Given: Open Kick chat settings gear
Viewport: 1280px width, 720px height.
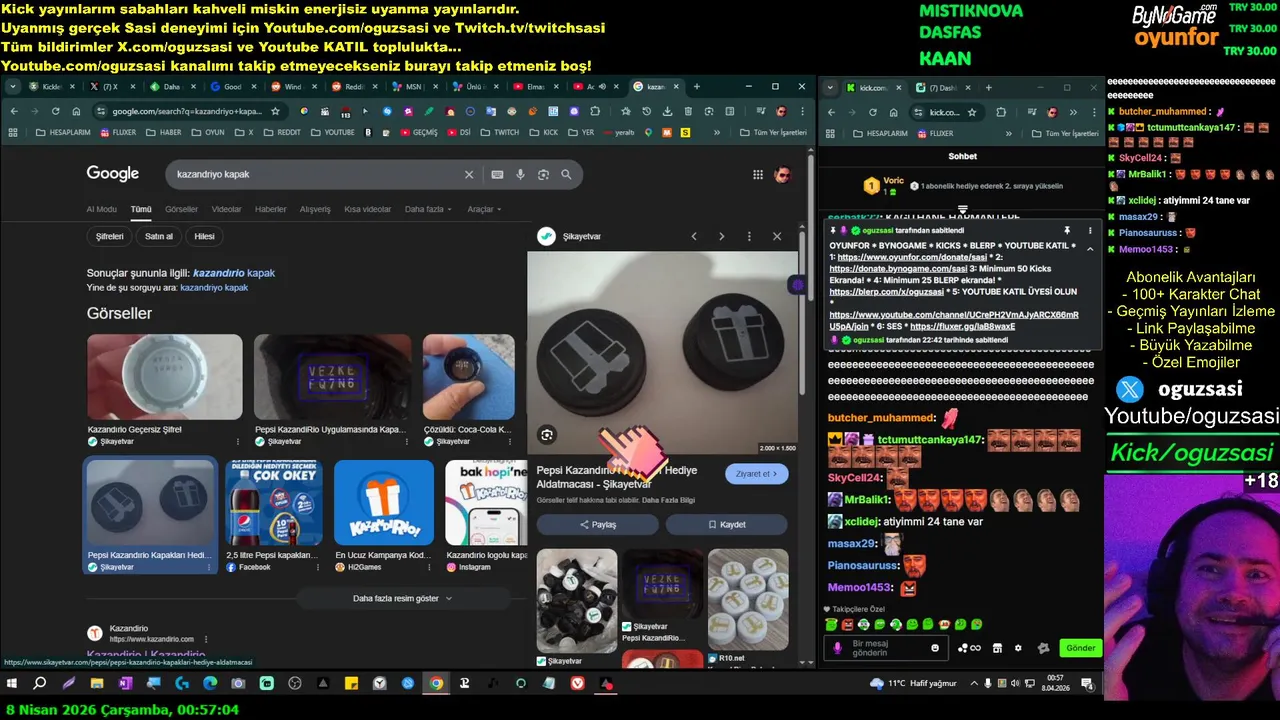Looking at the screenshot, I should pos(1018,648).
